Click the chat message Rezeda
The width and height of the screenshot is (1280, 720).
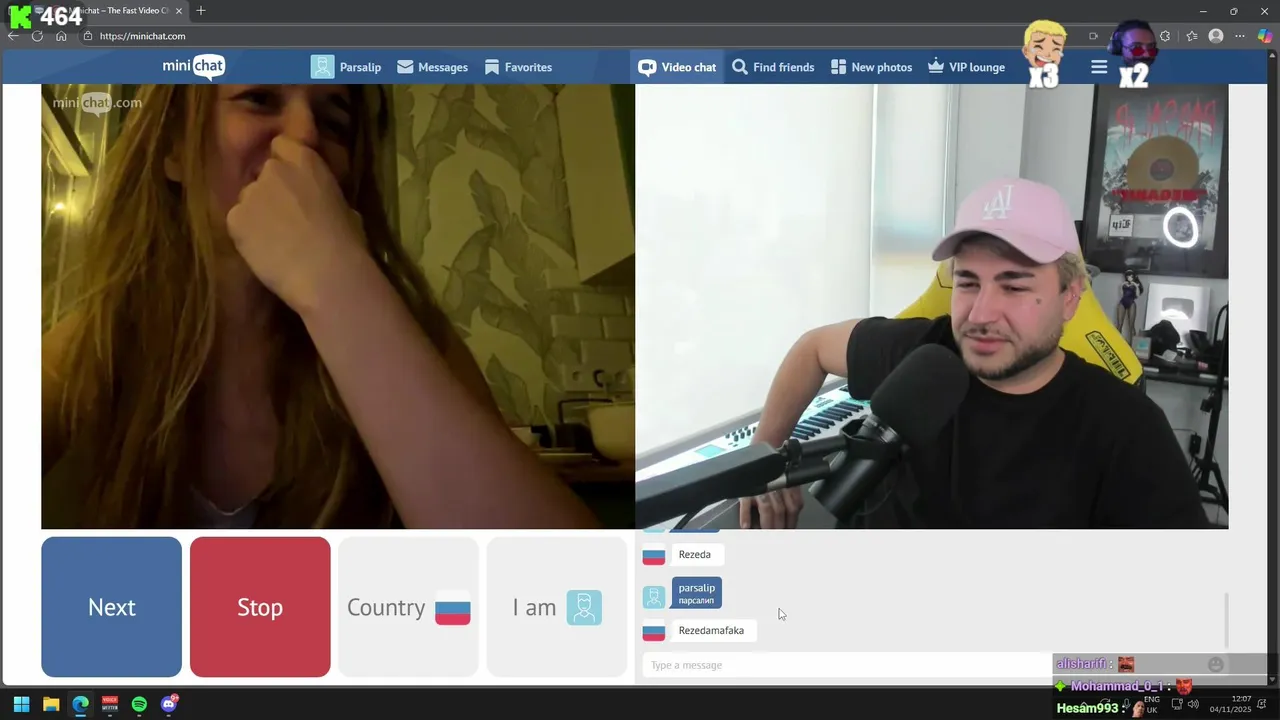click(695, 554)
